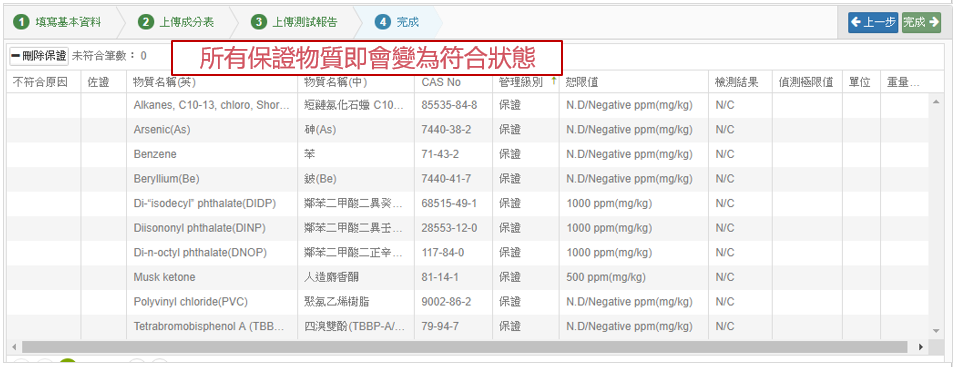
Task: Select the Di-"isodecyl" phthalate(DIDP) row
Action: (x=467, y=204)
